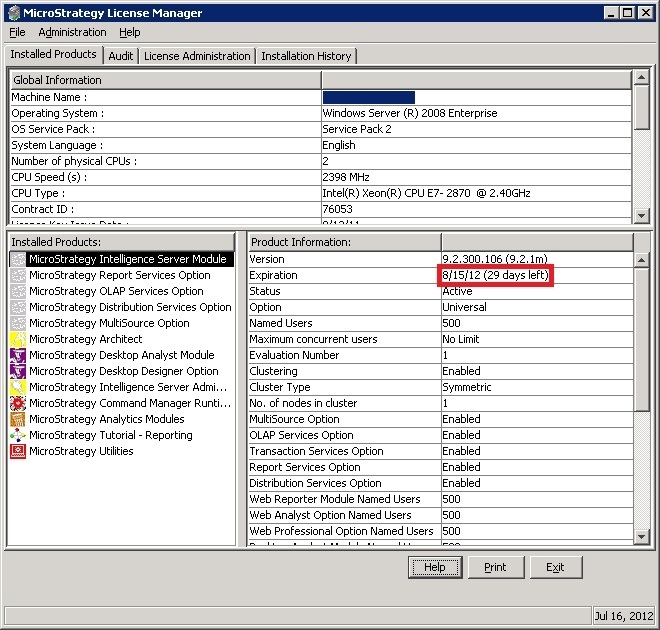Switch to the Audit tab
Image resolution: width=660 pixels, height=630 pixels.
coord(121,56)
